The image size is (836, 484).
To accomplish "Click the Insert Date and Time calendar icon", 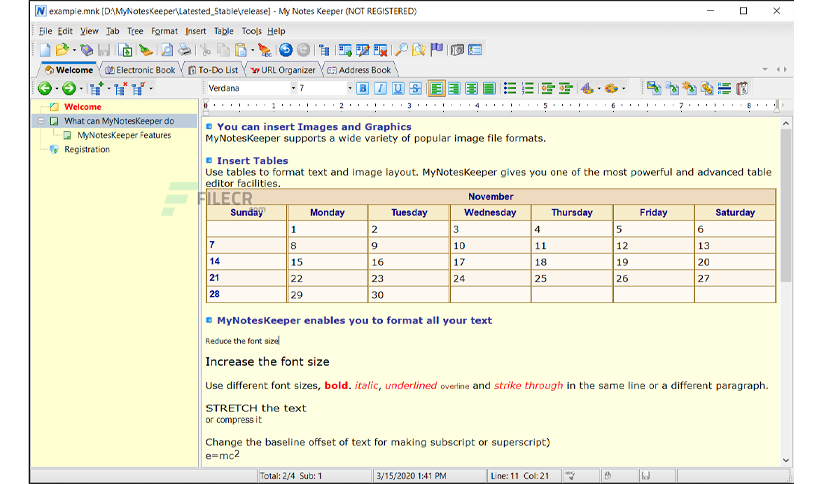I will tap(742, 88).
